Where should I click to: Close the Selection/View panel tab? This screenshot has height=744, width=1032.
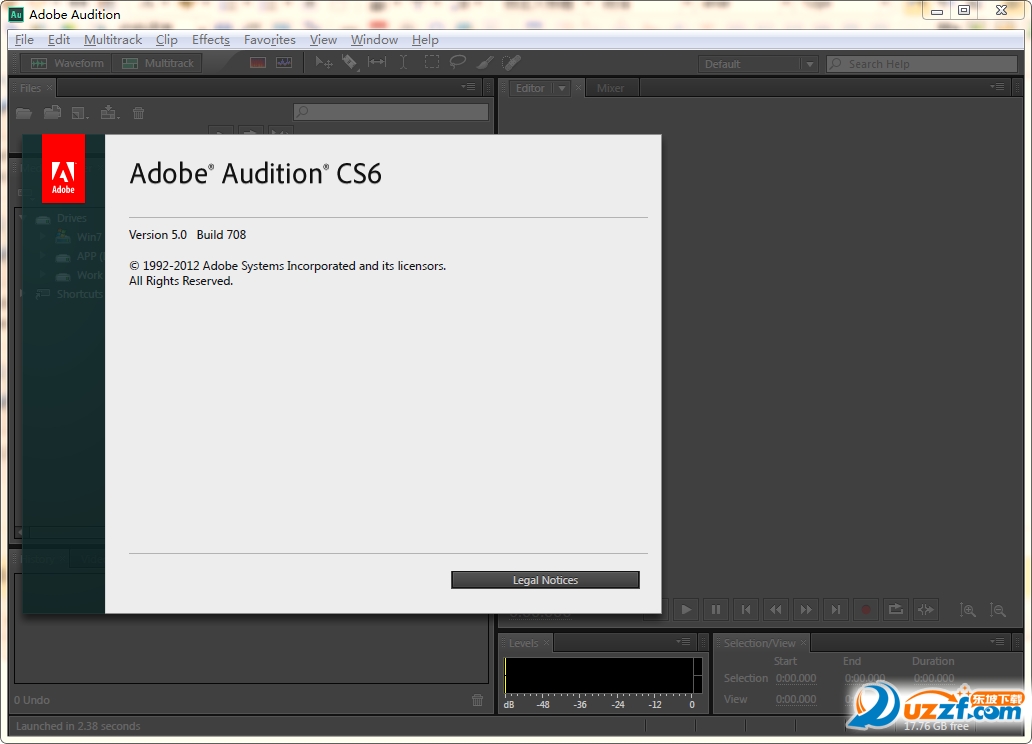pos(803,643)
